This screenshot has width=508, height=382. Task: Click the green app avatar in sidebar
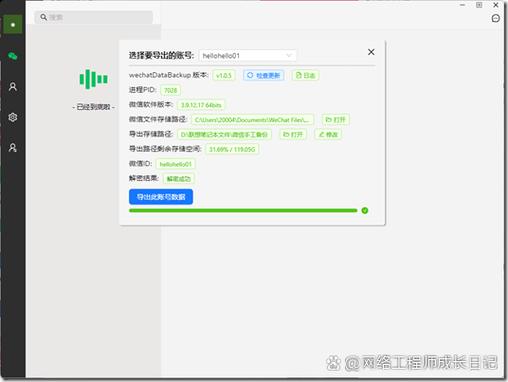(13, 24)
